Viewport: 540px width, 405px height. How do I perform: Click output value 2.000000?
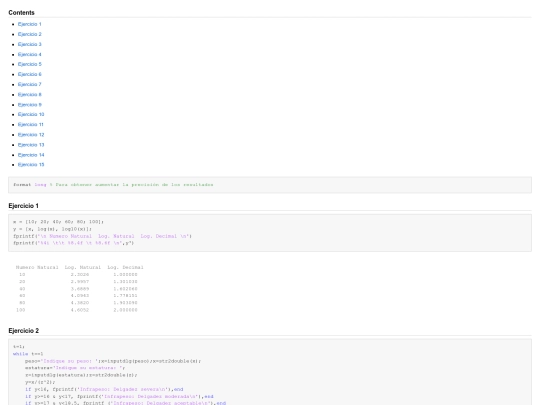click(125, 310)
